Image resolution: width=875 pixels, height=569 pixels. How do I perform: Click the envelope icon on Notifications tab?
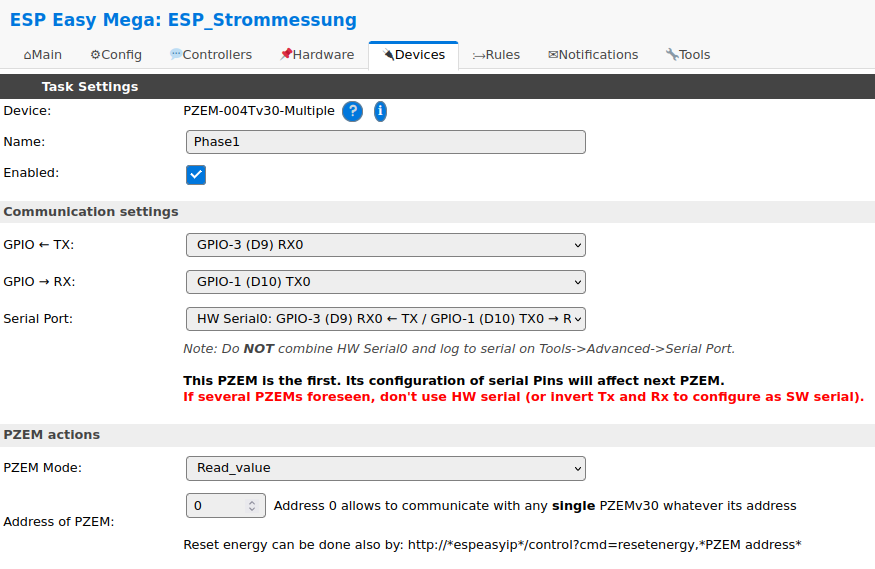(553, 55)
